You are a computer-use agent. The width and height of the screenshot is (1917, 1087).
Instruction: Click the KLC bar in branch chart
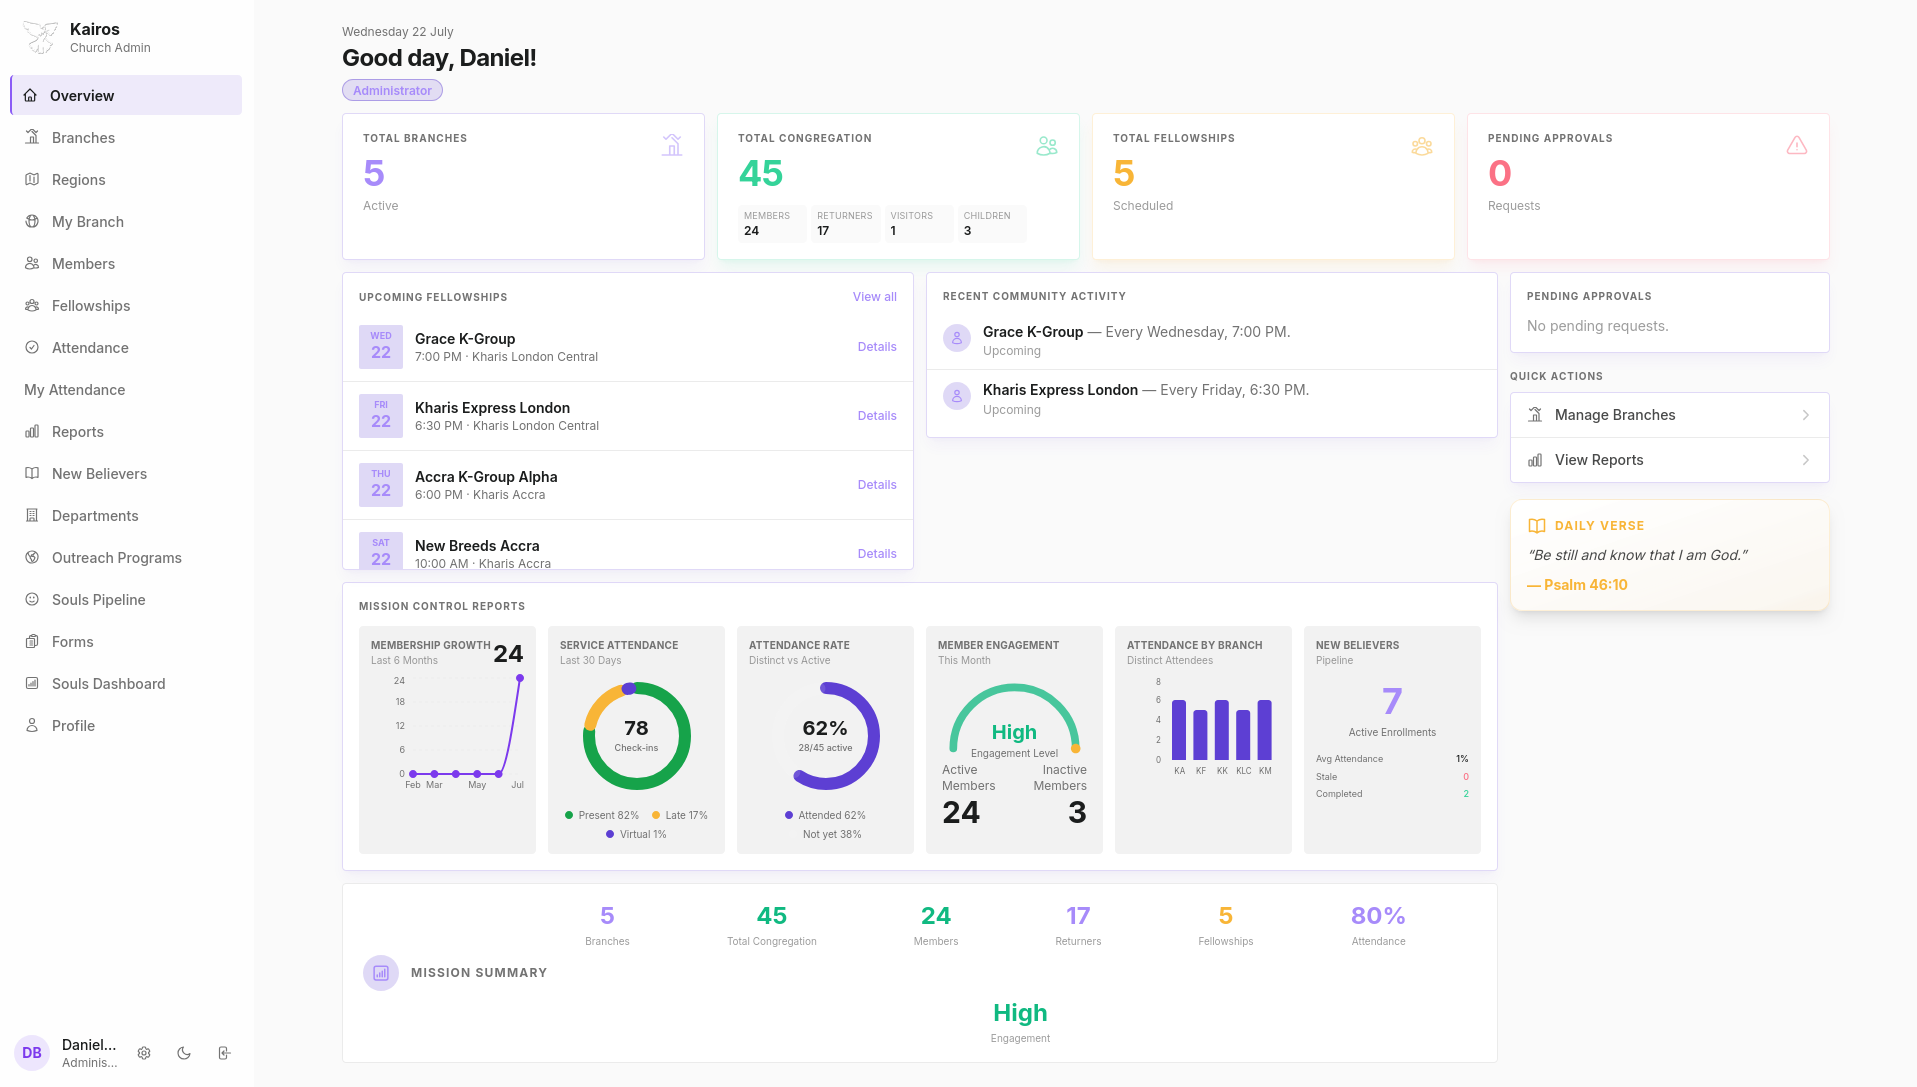1243,735
